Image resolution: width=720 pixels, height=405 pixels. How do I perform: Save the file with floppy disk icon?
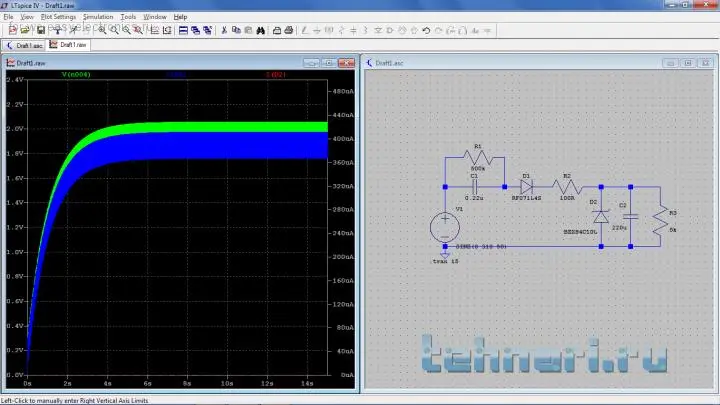41,30
